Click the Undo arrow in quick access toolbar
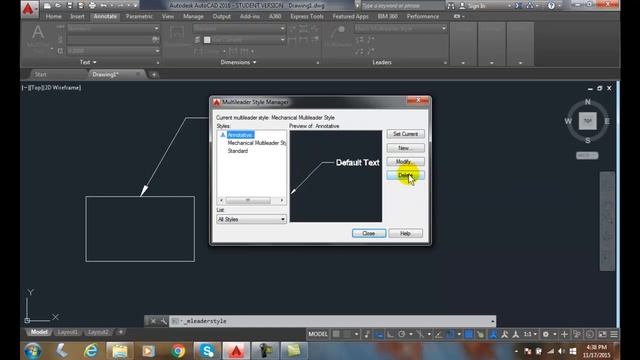The image size is (640, 360). coord(104,6)
